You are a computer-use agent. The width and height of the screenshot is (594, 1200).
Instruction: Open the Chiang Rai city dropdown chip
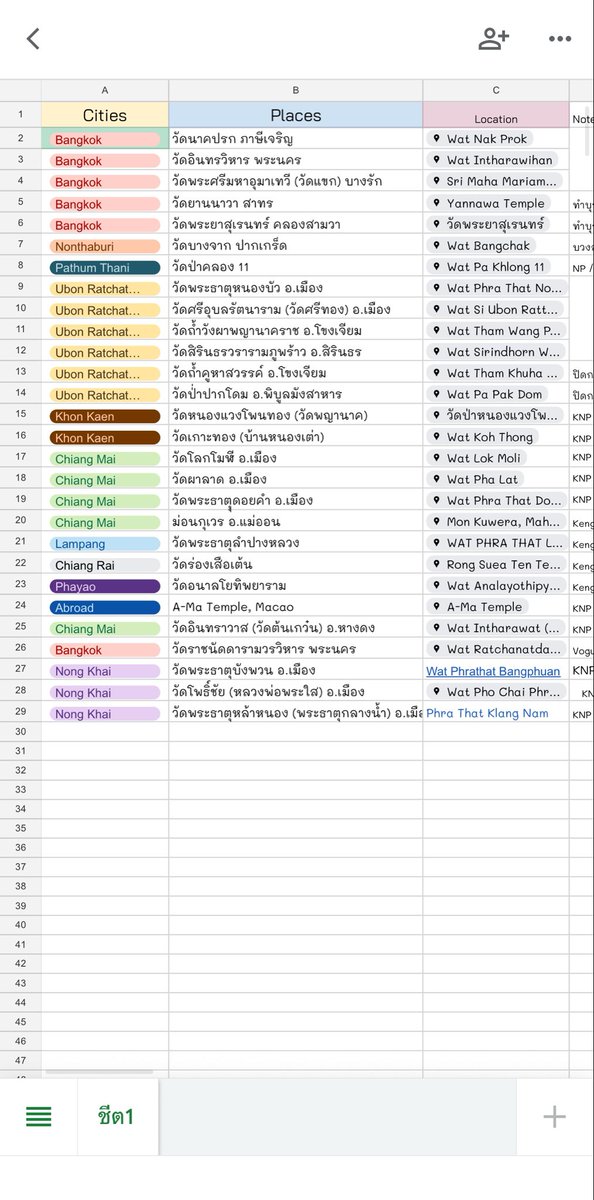(105, 566)
